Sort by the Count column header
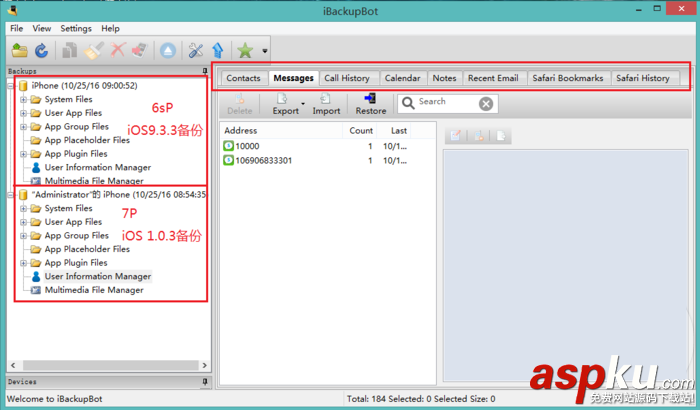 point(360,130)
